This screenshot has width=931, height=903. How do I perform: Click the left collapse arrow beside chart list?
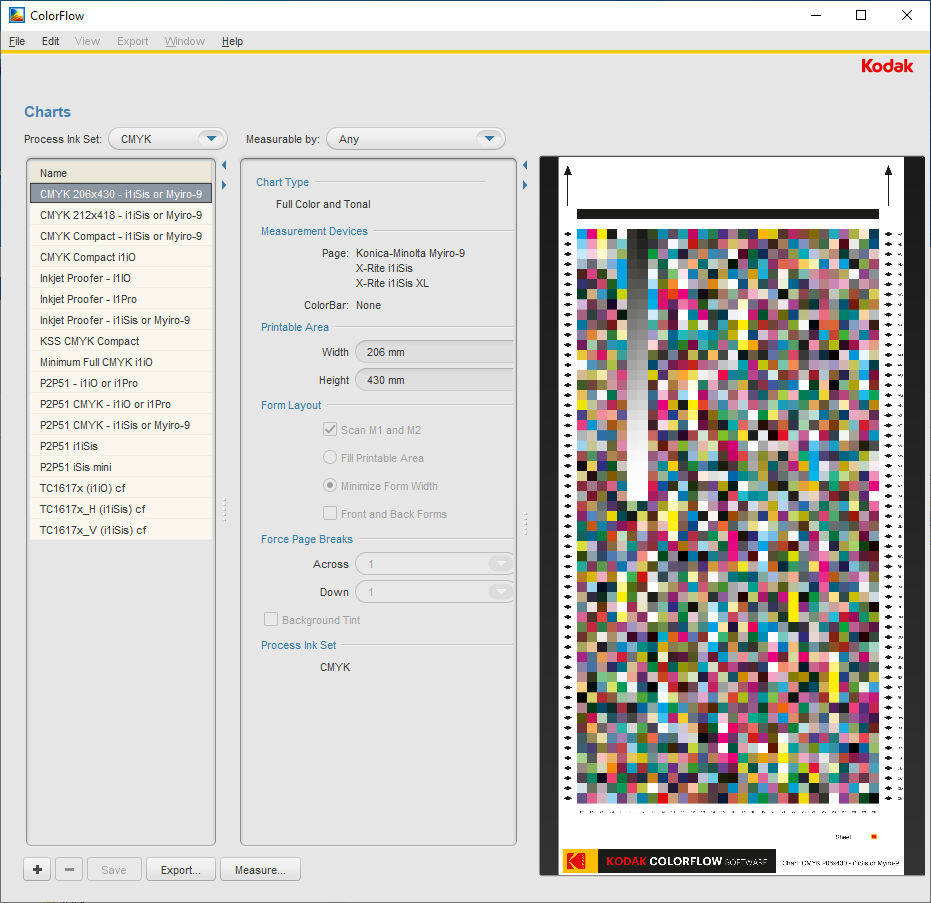pos(223,165)
